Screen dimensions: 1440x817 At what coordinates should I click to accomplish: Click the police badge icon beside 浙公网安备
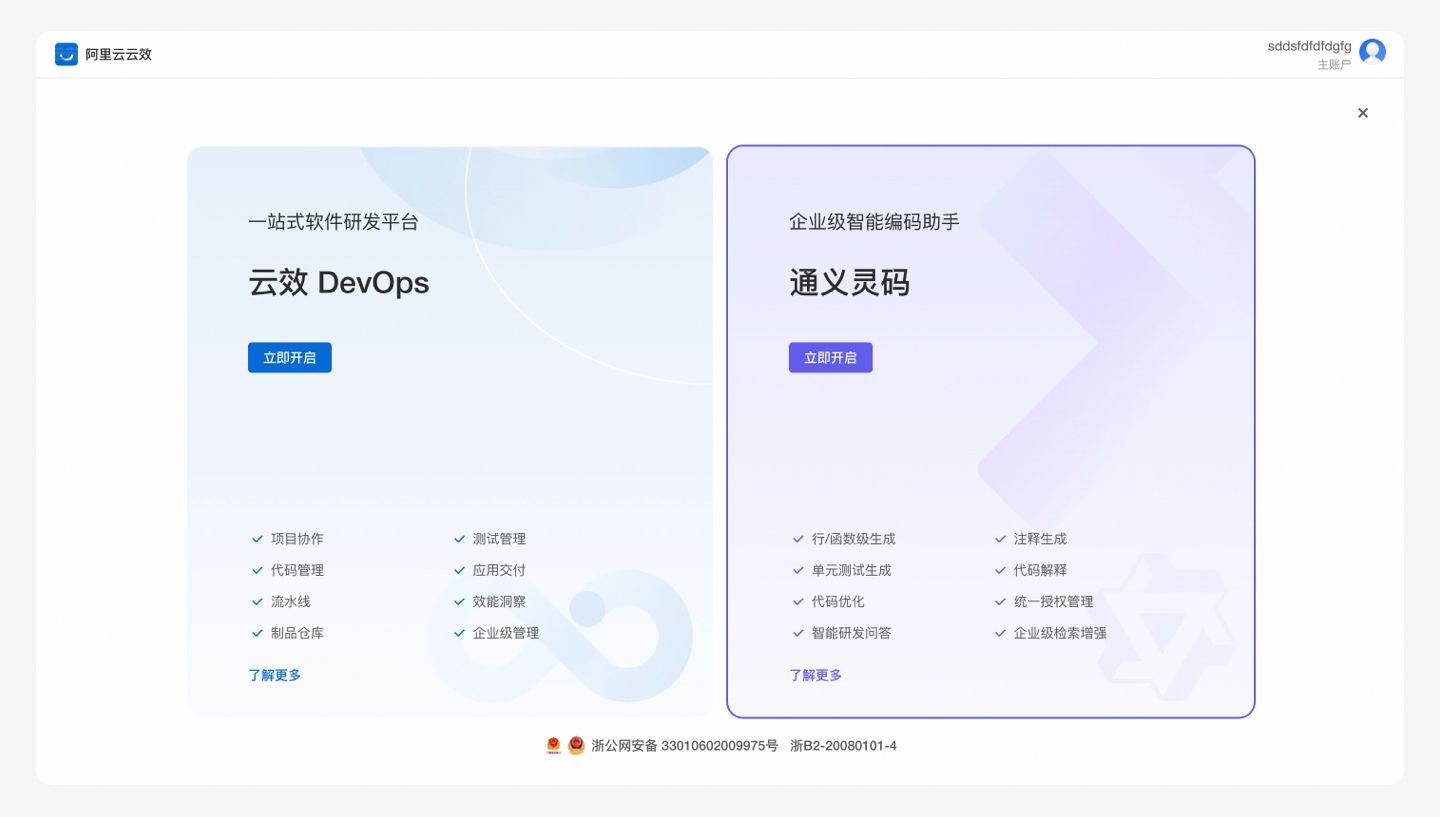576,746
